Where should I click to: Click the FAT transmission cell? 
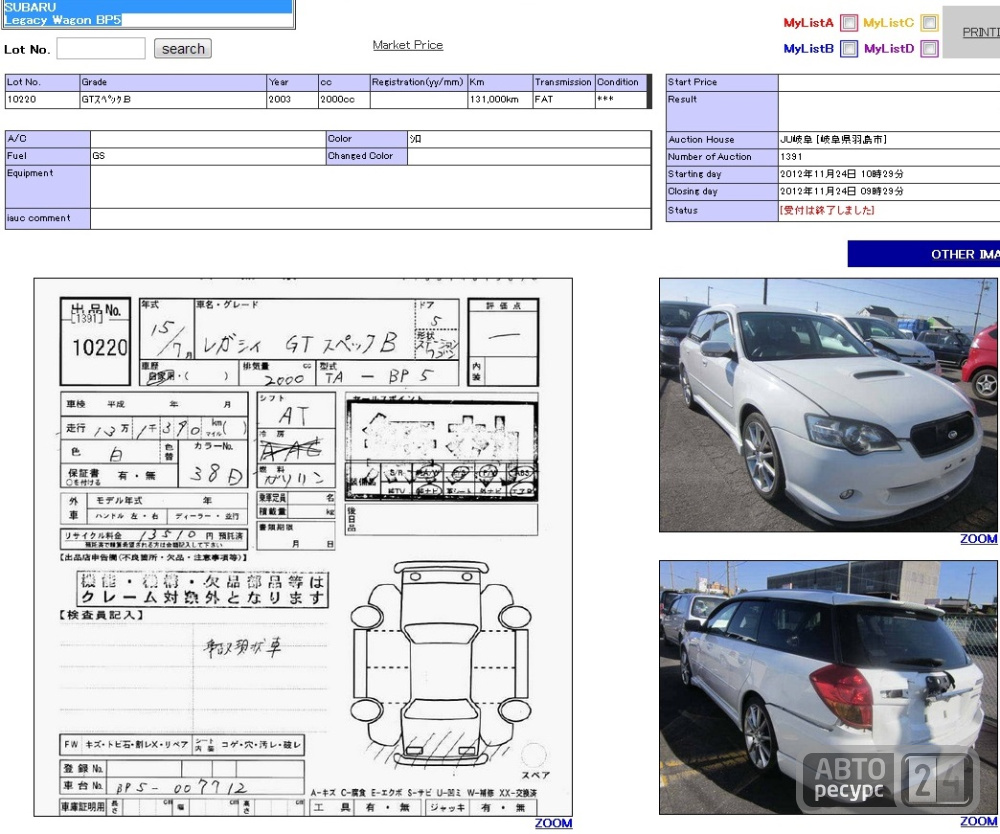(564, 99)
